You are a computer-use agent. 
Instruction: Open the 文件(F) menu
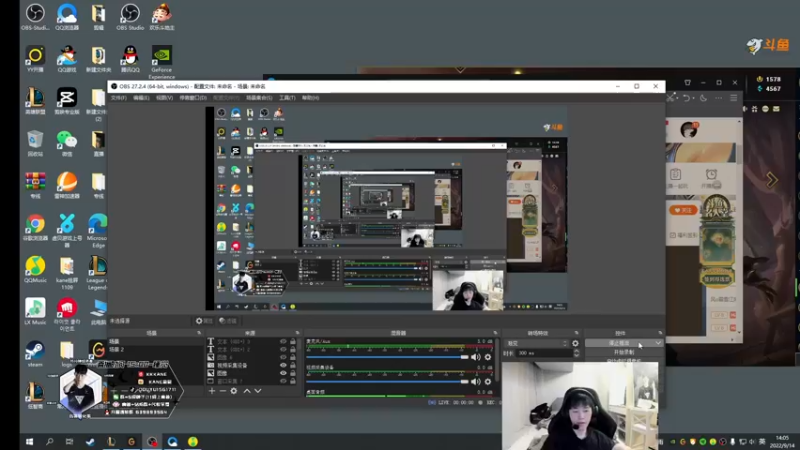pos(118,98)
